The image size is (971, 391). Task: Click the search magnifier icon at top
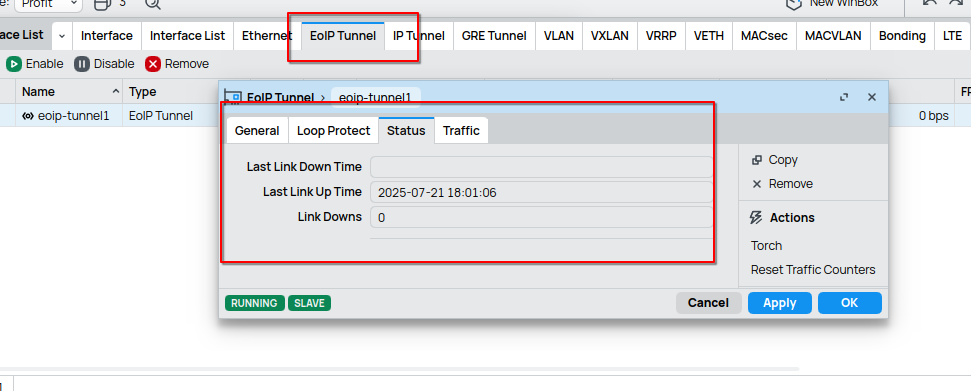[153, 3]
